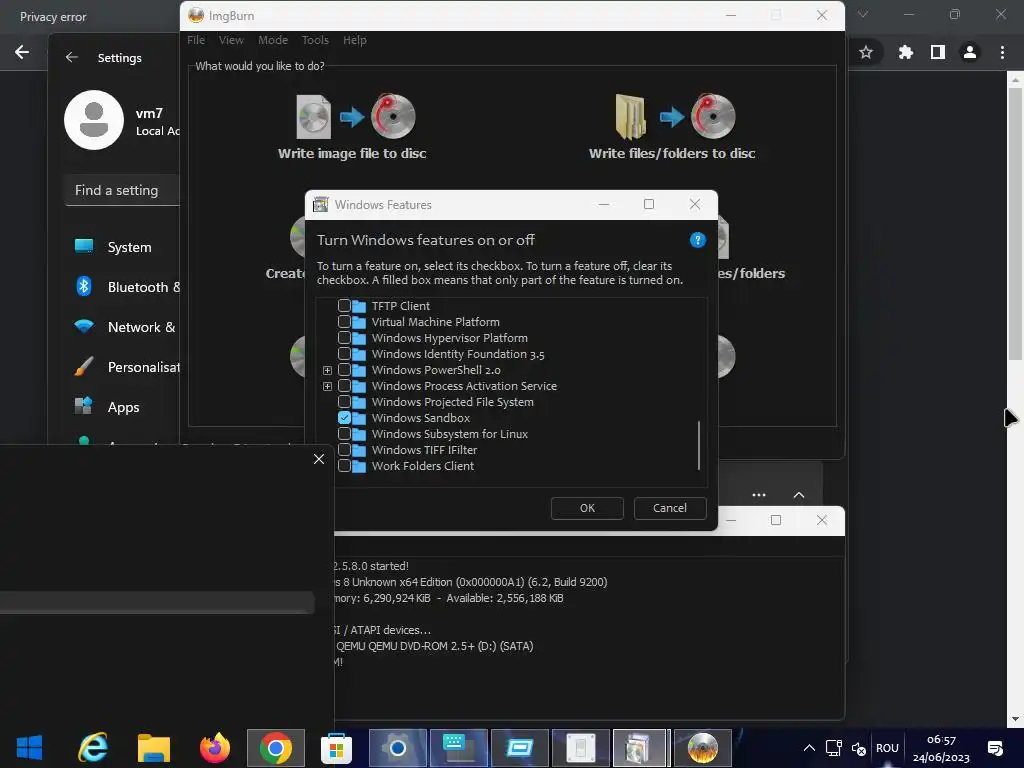Open the ImgBurn Tools menu
Screen dimensions: 1024x768
pyautogui.click(x=315, y=40)
